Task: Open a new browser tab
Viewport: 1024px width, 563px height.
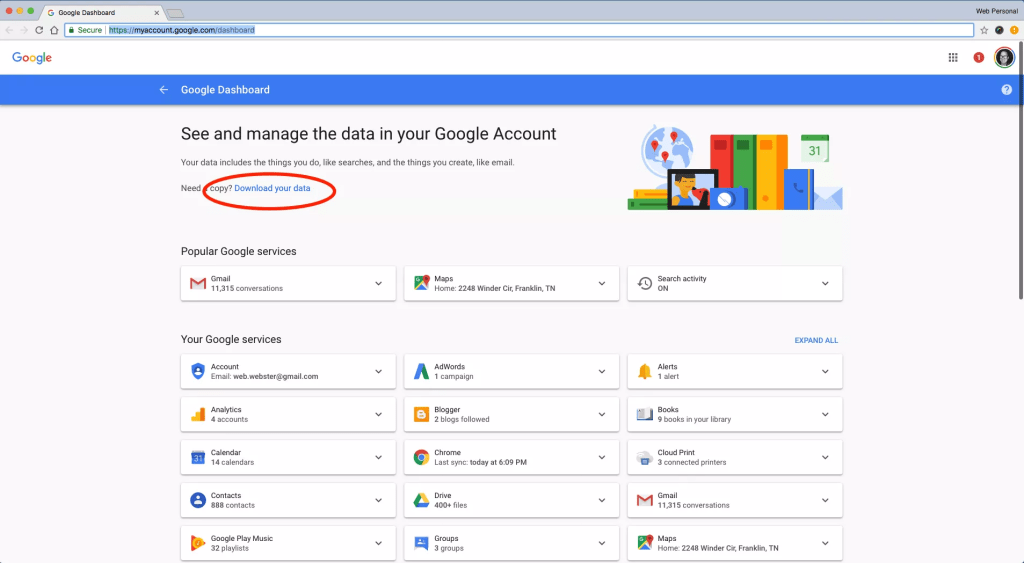Action: click(175, 13)
